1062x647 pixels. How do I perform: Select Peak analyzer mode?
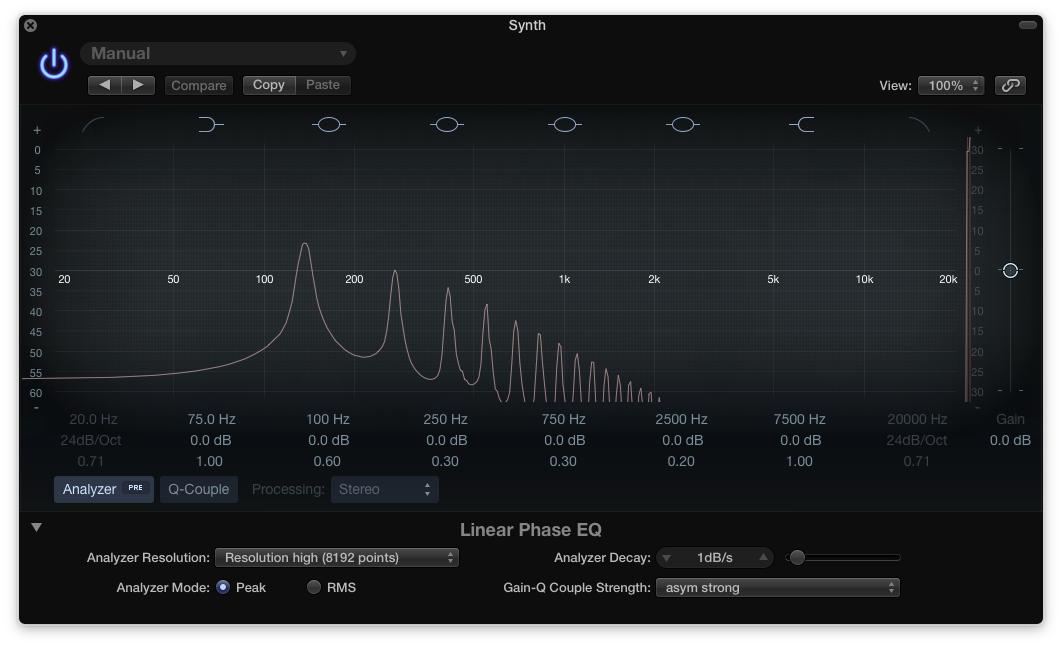point(223,588)
